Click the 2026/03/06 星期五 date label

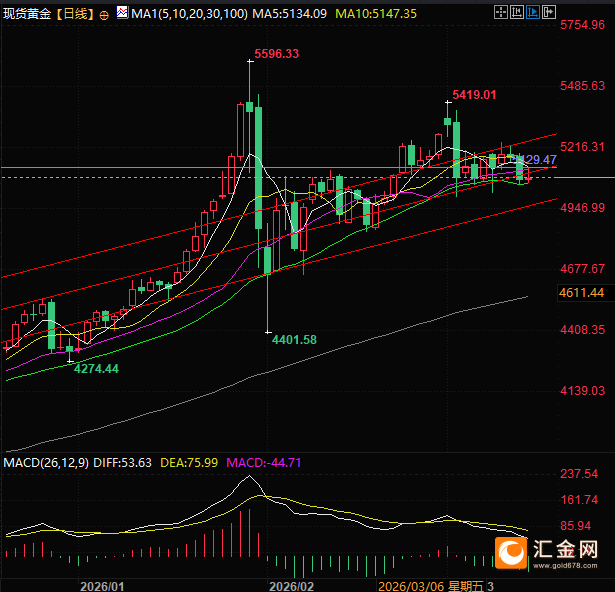click(x=431, y=586)
